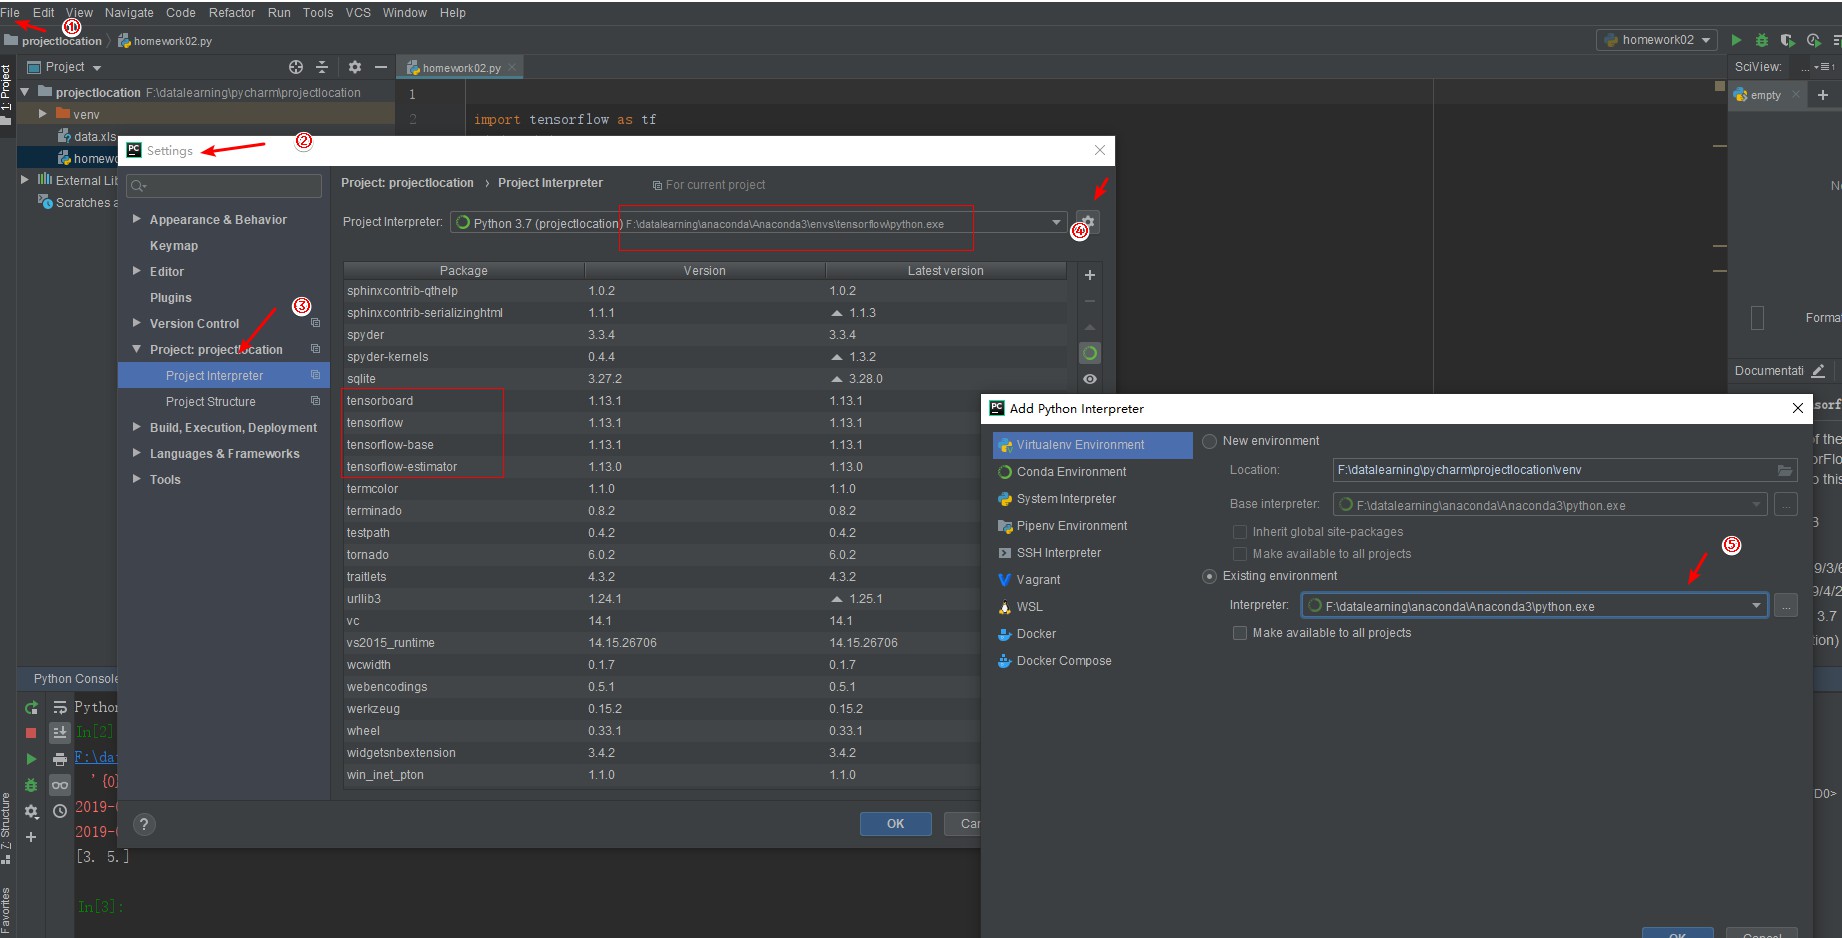
Task: Edit Documentation pencil icon in SciView
Action: pyautogui.click(x=1818, y=371)
